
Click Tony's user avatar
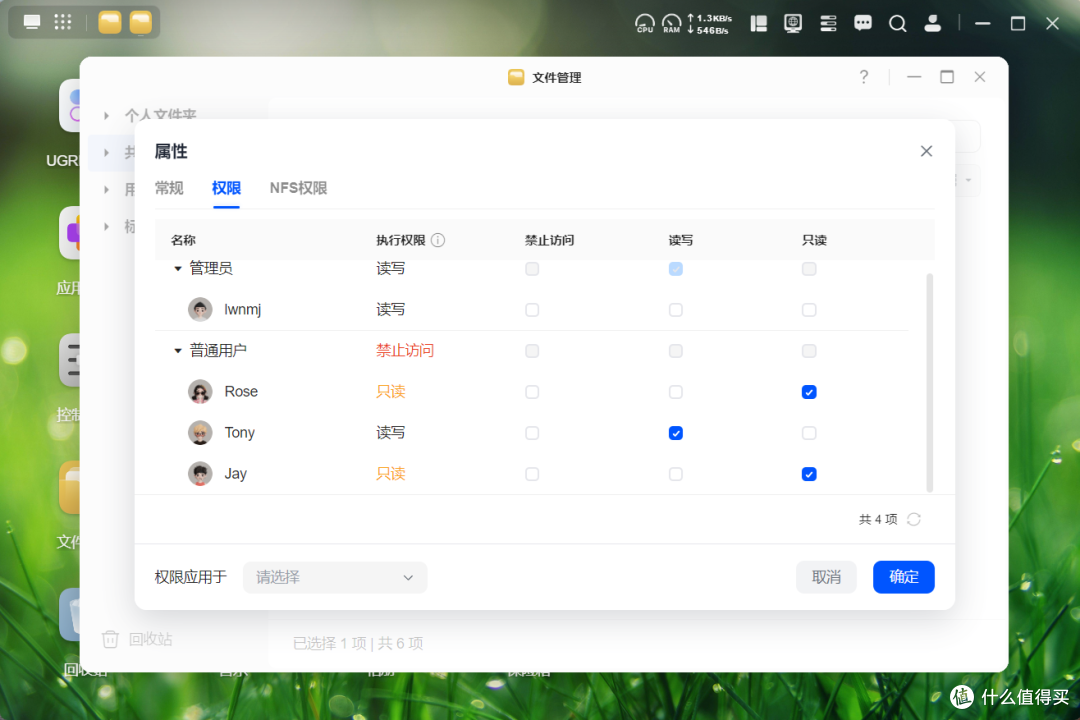[200, 433]
